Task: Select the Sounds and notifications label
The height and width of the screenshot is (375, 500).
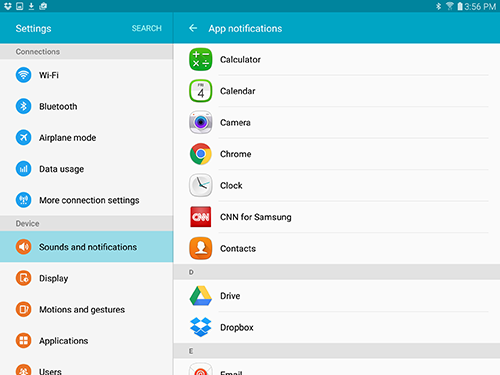Action: (88, 247)
